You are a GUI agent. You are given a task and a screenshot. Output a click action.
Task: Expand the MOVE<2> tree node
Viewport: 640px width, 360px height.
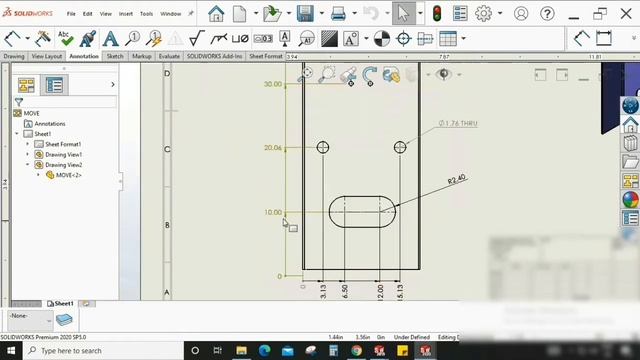pos(38,175)
